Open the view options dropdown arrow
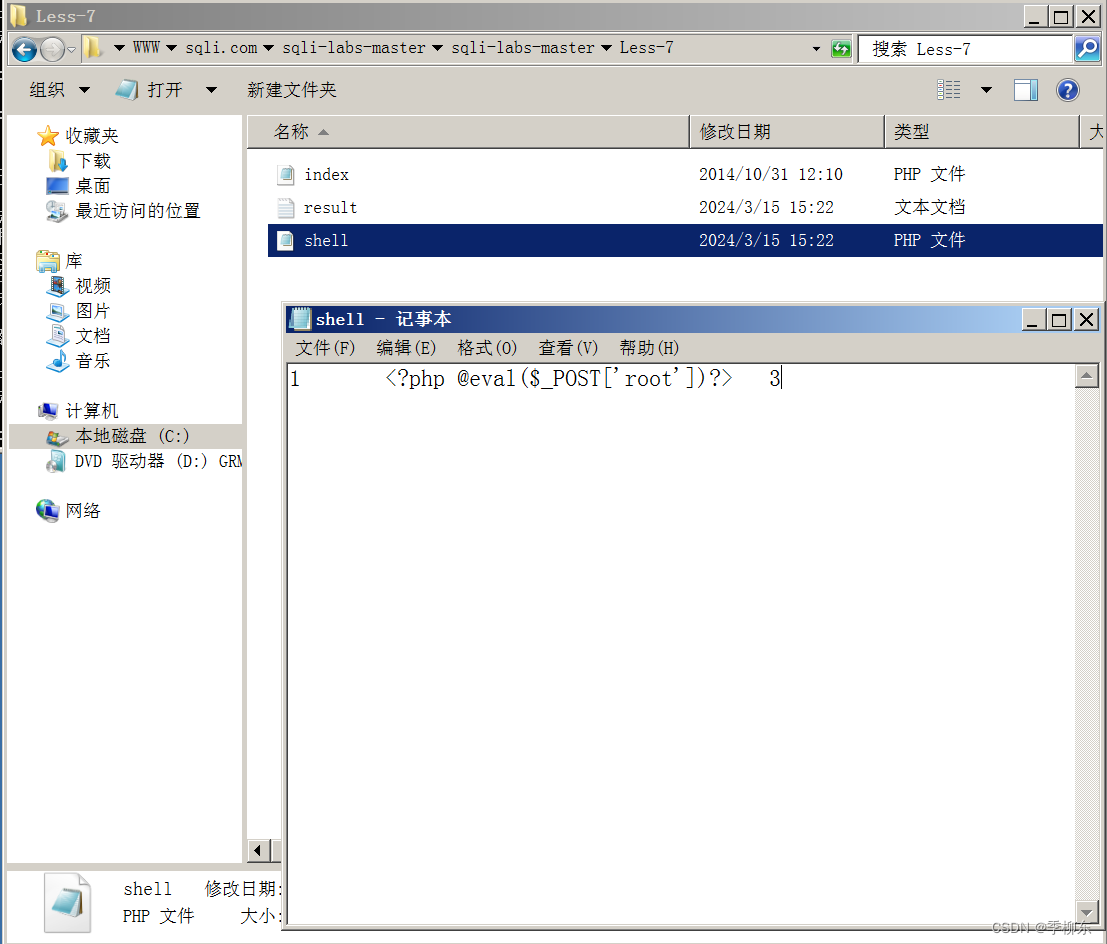Viewport: 1107px width, 944px height. (x=986, y=90)
